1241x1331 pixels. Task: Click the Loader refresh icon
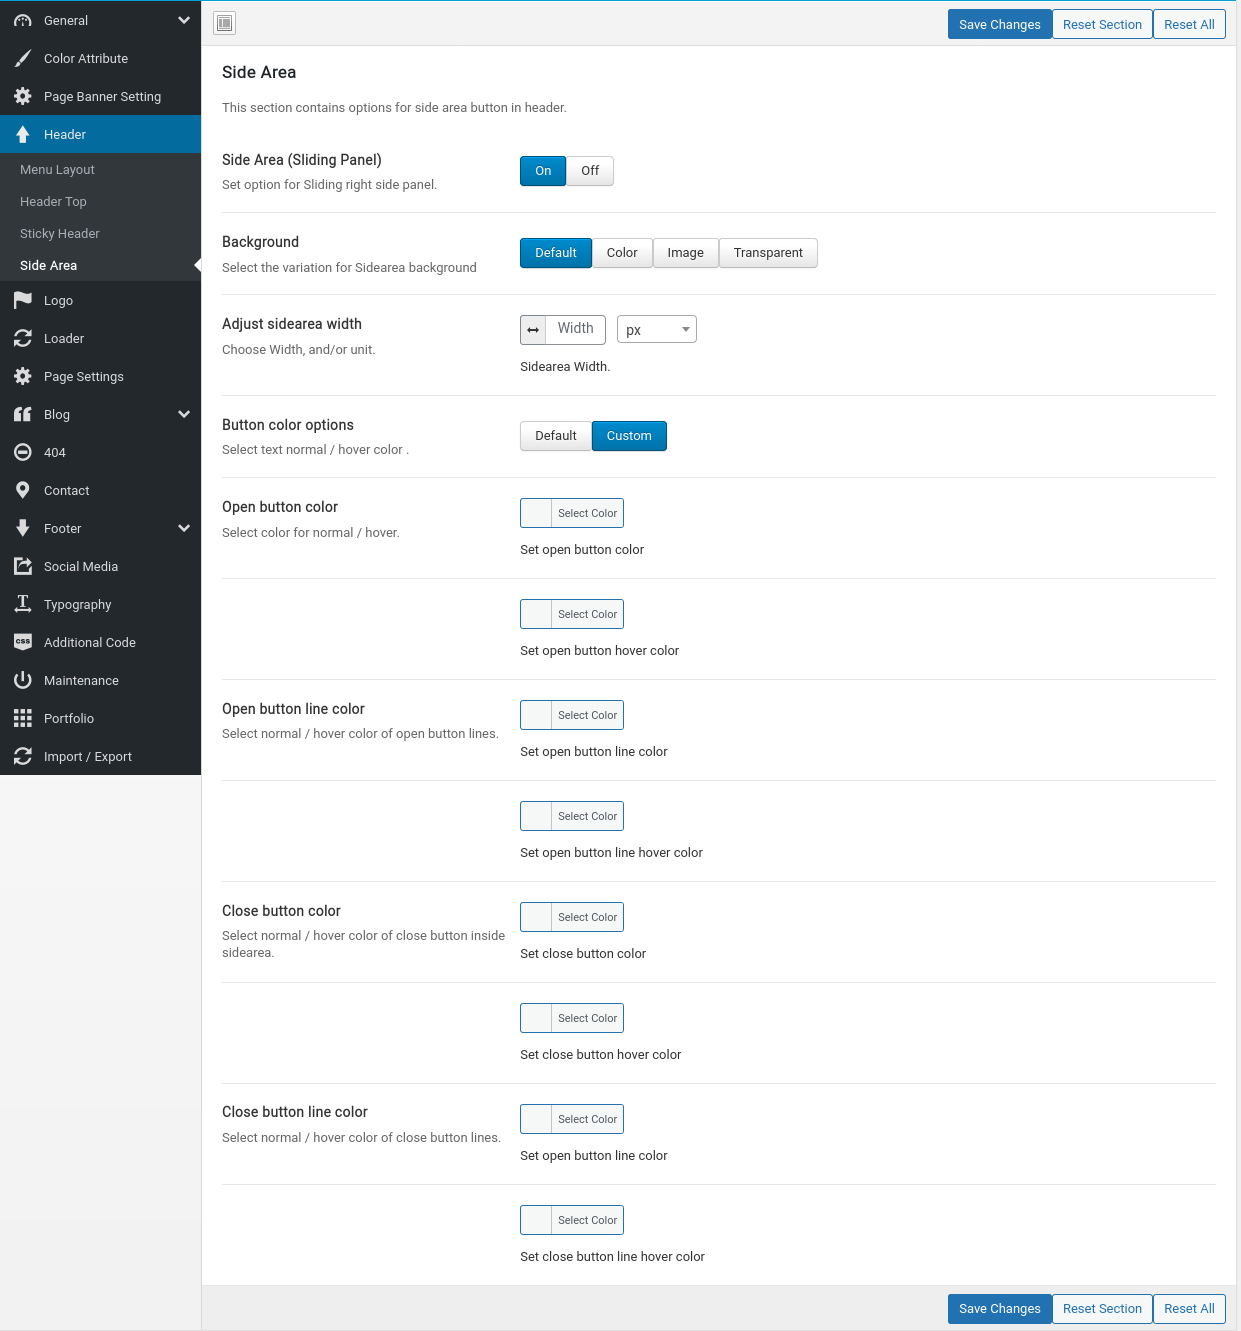(x=23, y=338)
